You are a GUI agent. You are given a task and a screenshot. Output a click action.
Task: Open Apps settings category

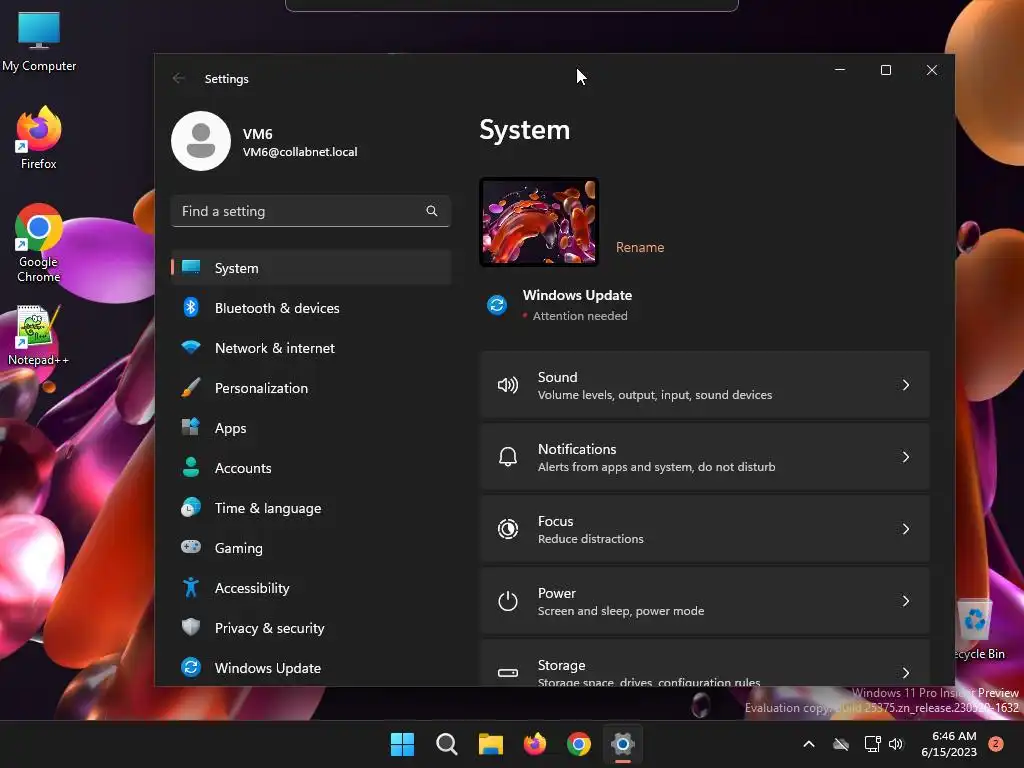(311, 428)
